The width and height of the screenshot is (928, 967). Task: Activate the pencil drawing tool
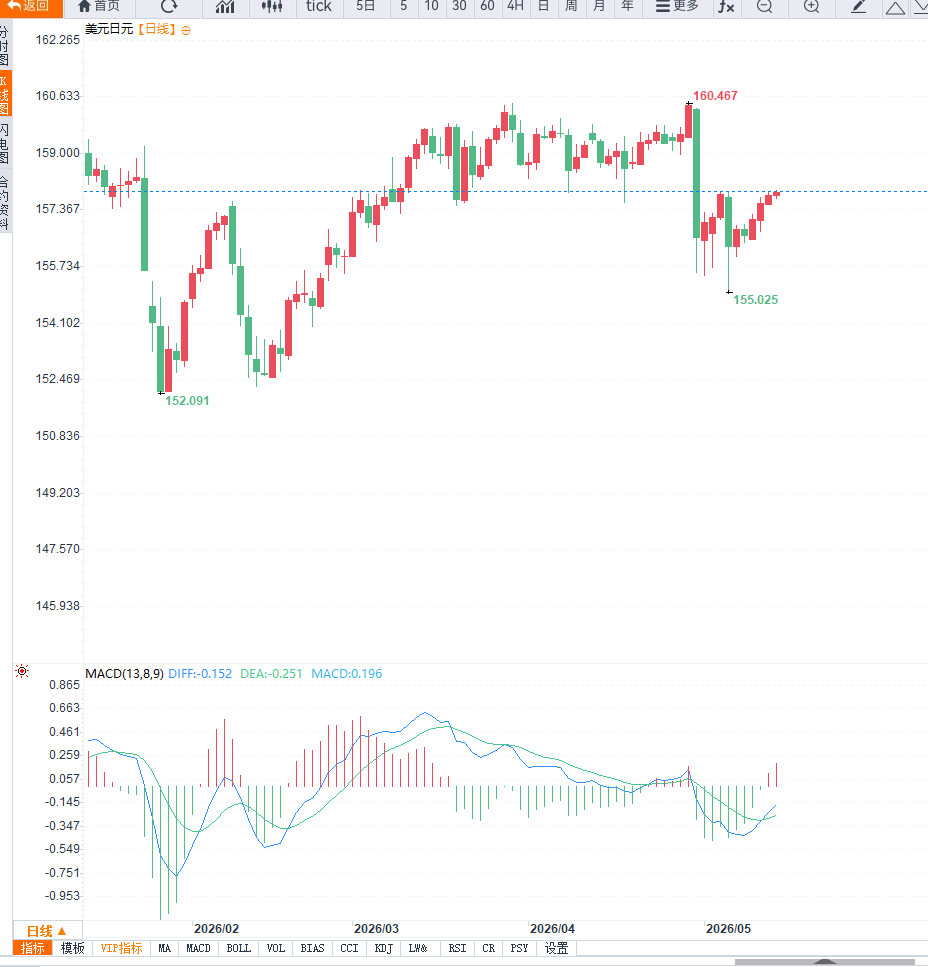click(x=858, y=7)
